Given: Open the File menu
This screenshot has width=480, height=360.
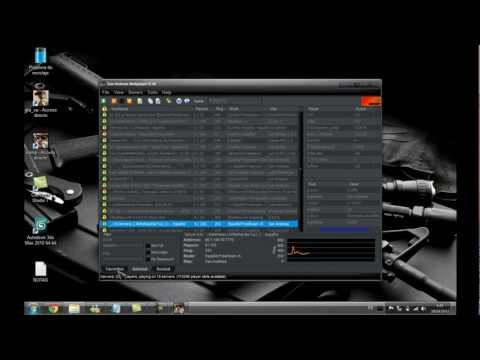Looking at the screenshot, I should pyautogui.click(x=106, y=92).
